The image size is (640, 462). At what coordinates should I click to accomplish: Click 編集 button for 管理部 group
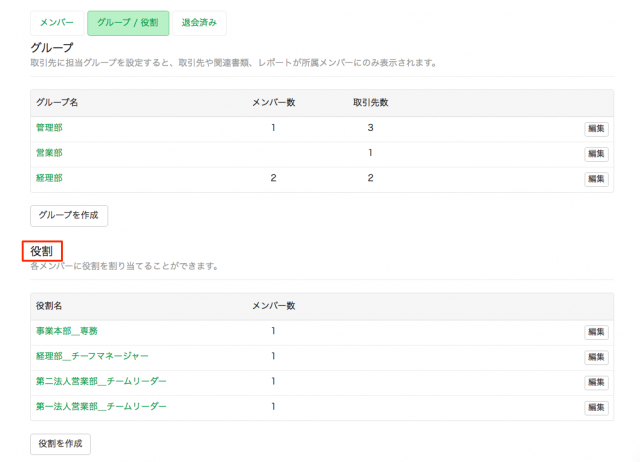(x=596, y=129)
